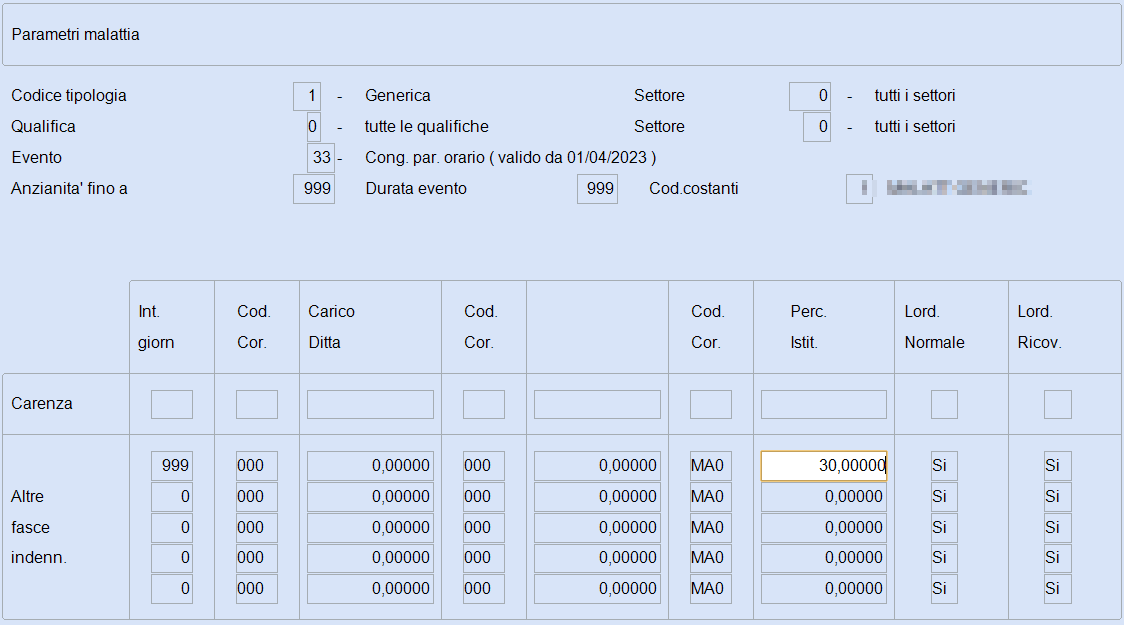Focus the Evento field containing 33
The image size is (1124, 625).
coord(320,158)
